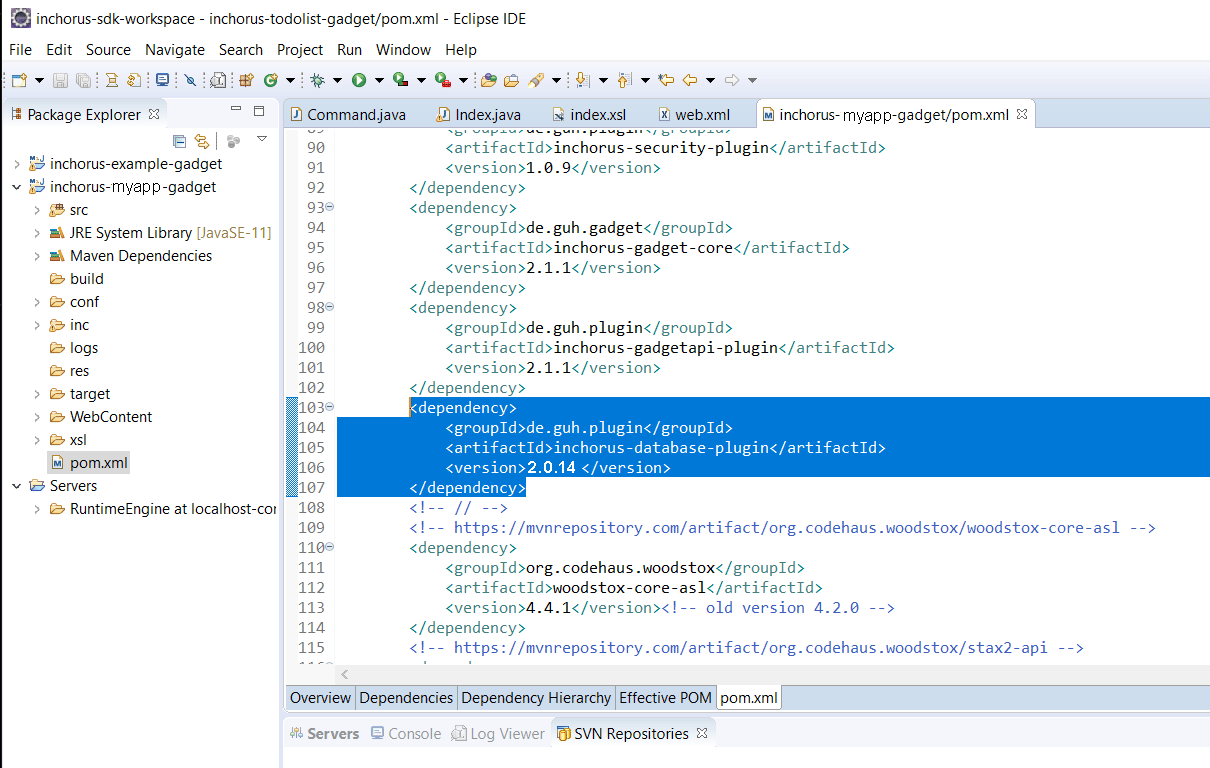The width and height of the screenshot is (1210, 768).
Task: Click the Save toolbar icon
Action: click(x=60, y=80)
